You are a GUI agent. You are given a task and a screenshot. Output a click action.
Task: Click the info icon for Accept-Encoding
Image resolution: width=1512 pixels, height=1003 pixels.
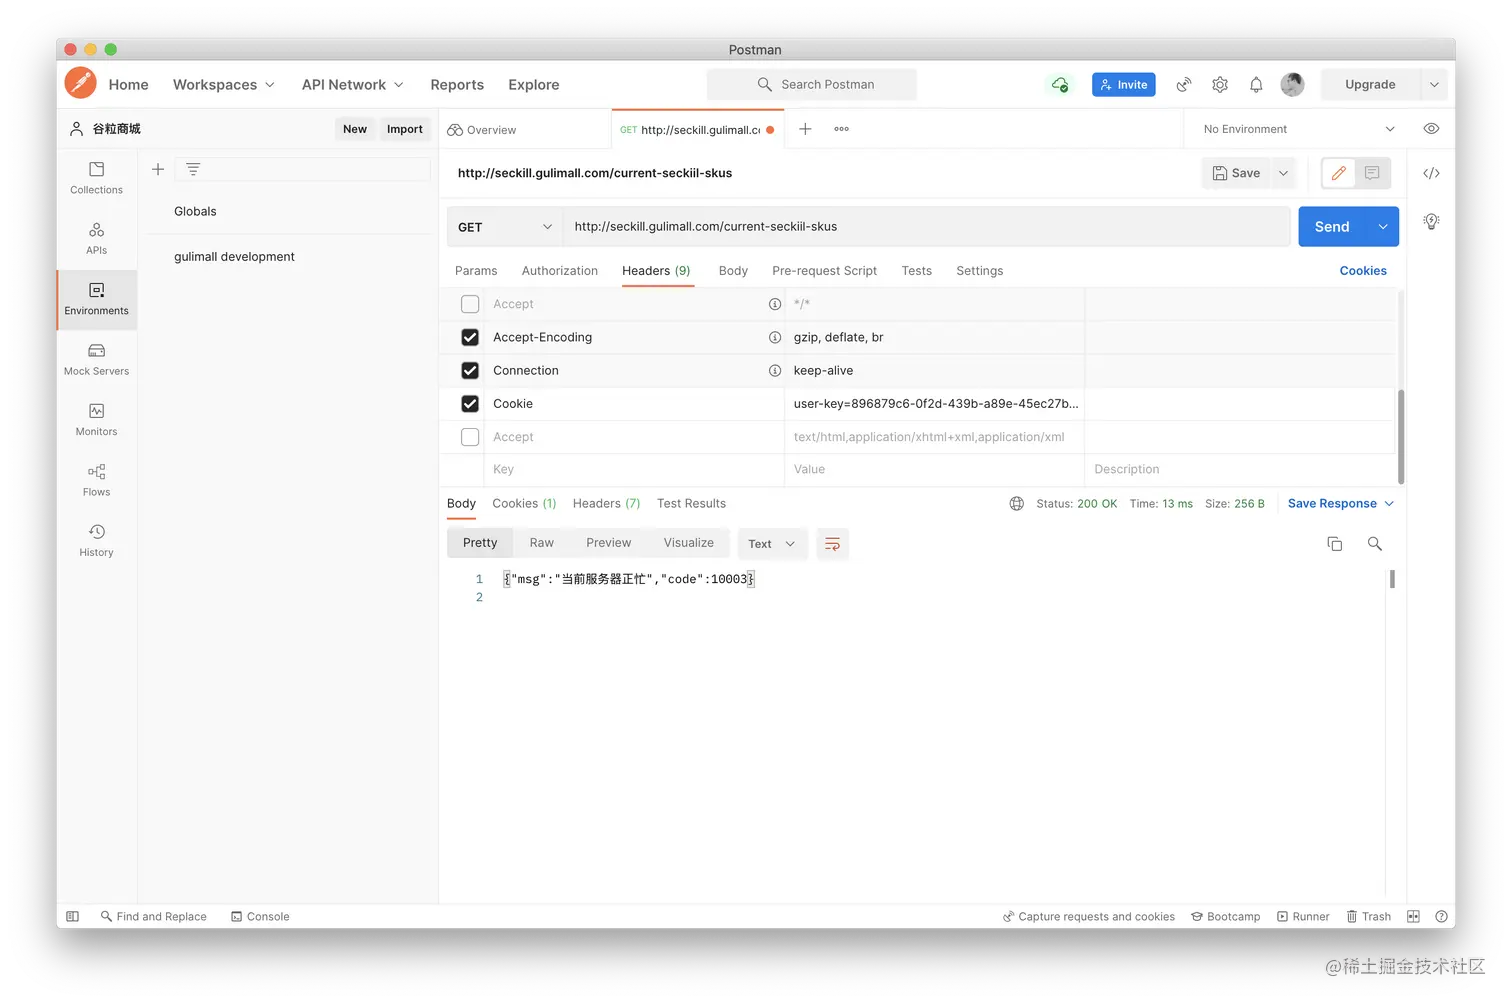tap(775, 338)
